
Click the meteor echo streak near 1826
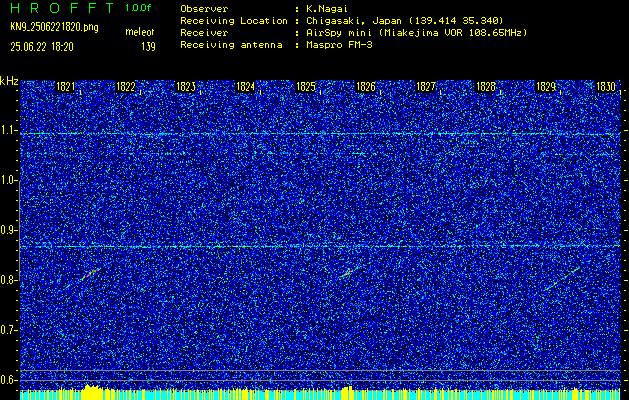(x=347, y=273)
